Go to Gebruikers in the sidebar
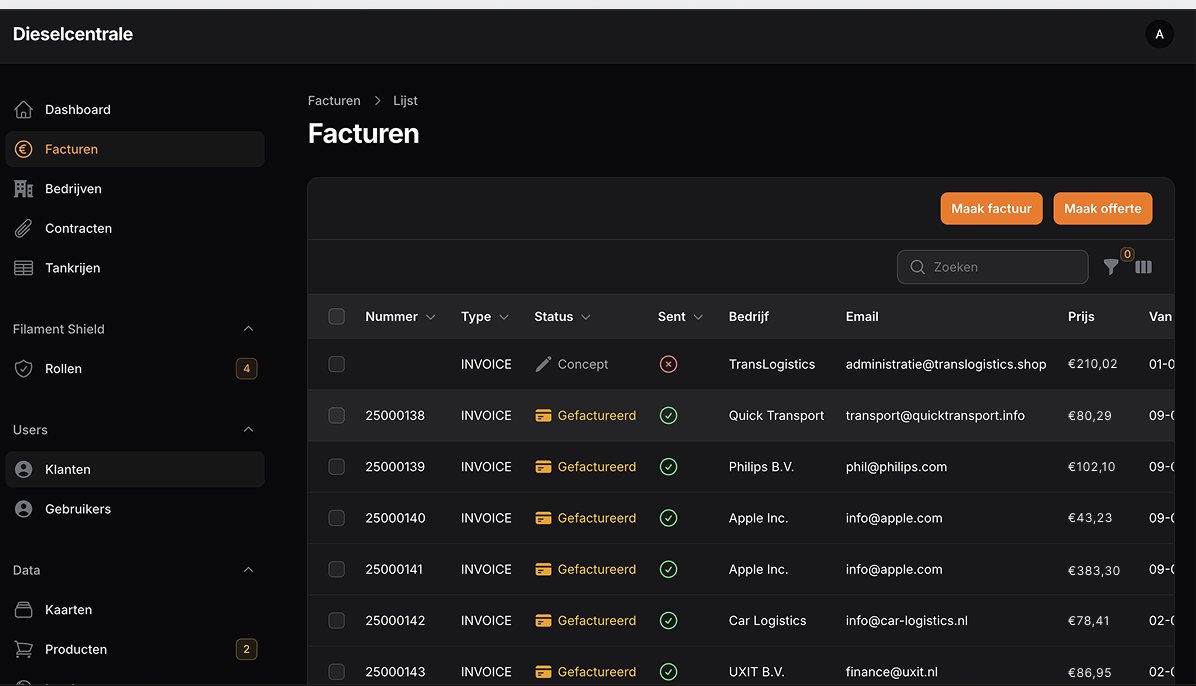The height and width of the screenshot is (686, 1196). click(135, 509)
